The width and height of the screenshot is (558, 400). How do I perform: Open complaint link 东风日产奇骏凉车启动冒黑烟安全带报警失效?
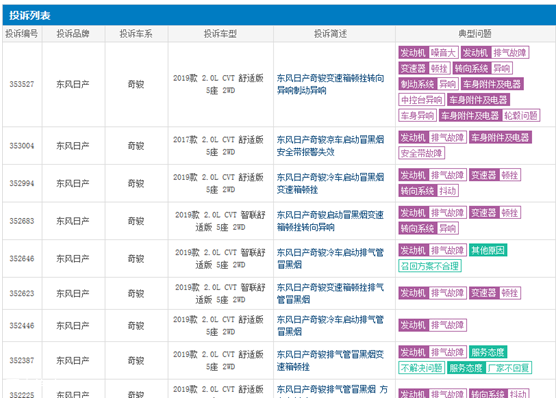click(331, 146)
